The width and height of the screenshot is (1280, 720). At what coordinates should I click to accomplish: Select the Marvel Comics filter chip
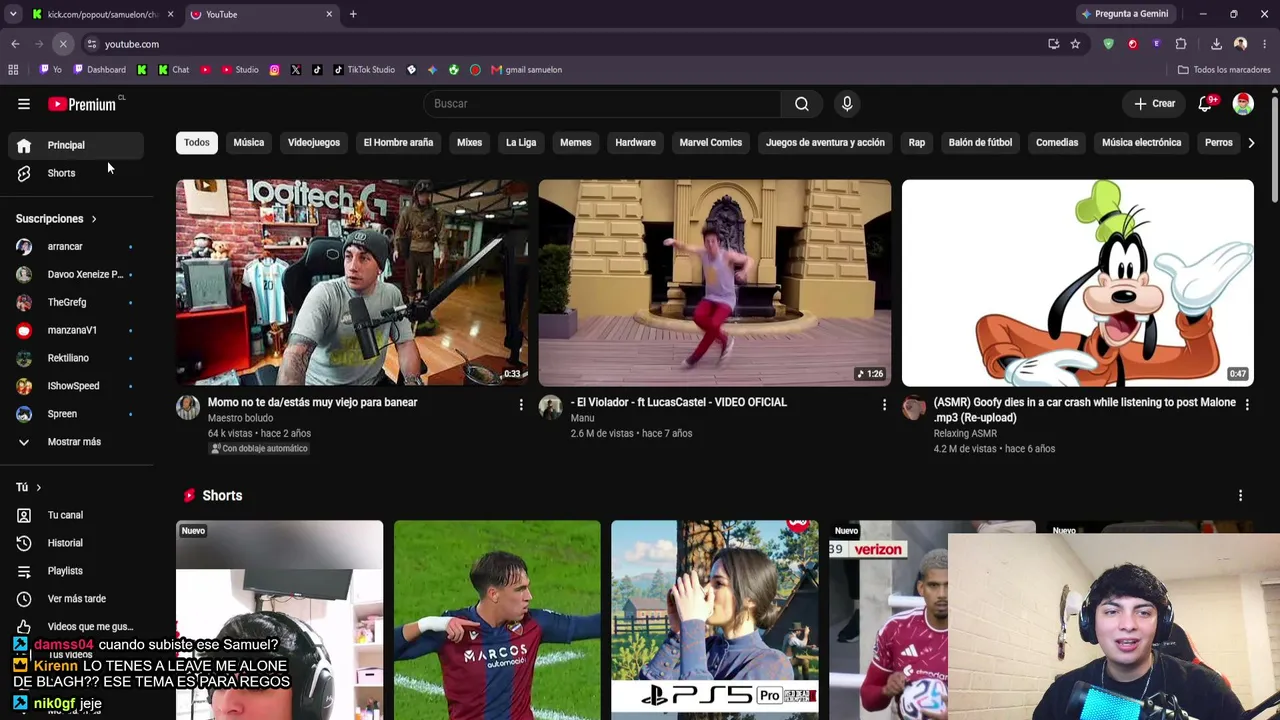tap(711, 143)
